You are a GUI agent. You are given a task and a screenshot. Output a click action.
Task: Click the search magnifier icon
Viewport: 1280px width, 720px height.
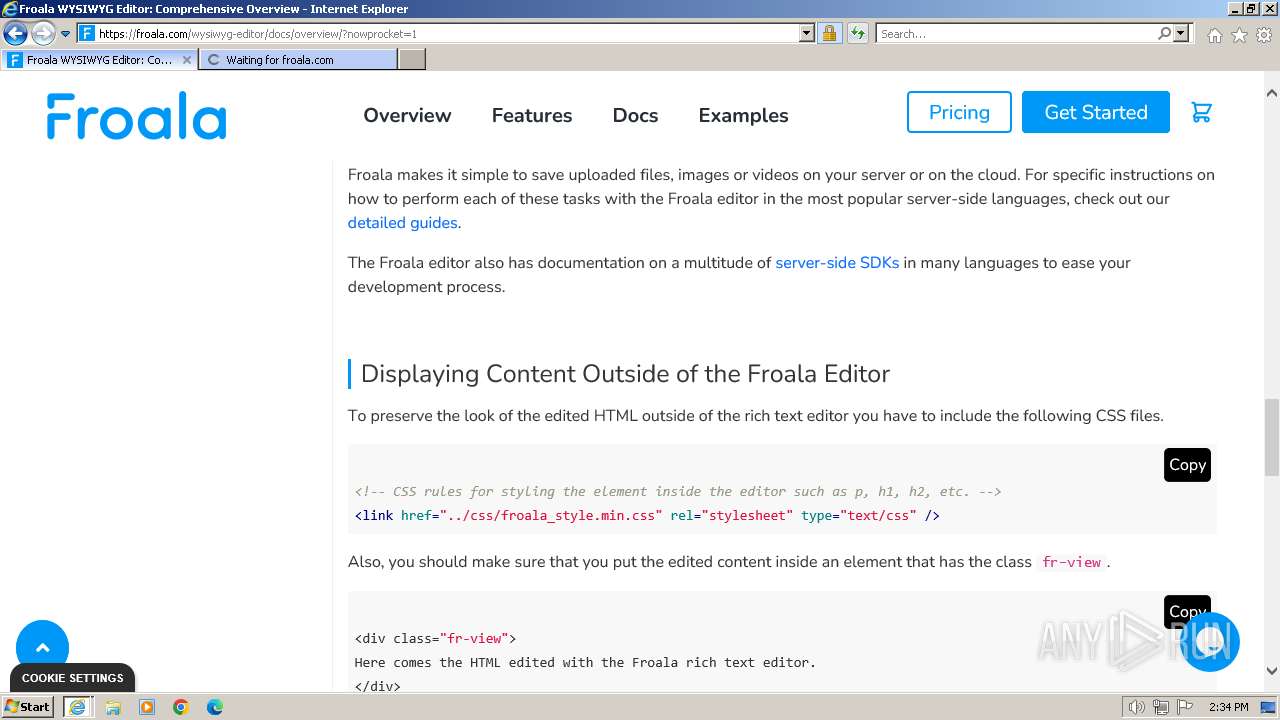(1164, 33)
